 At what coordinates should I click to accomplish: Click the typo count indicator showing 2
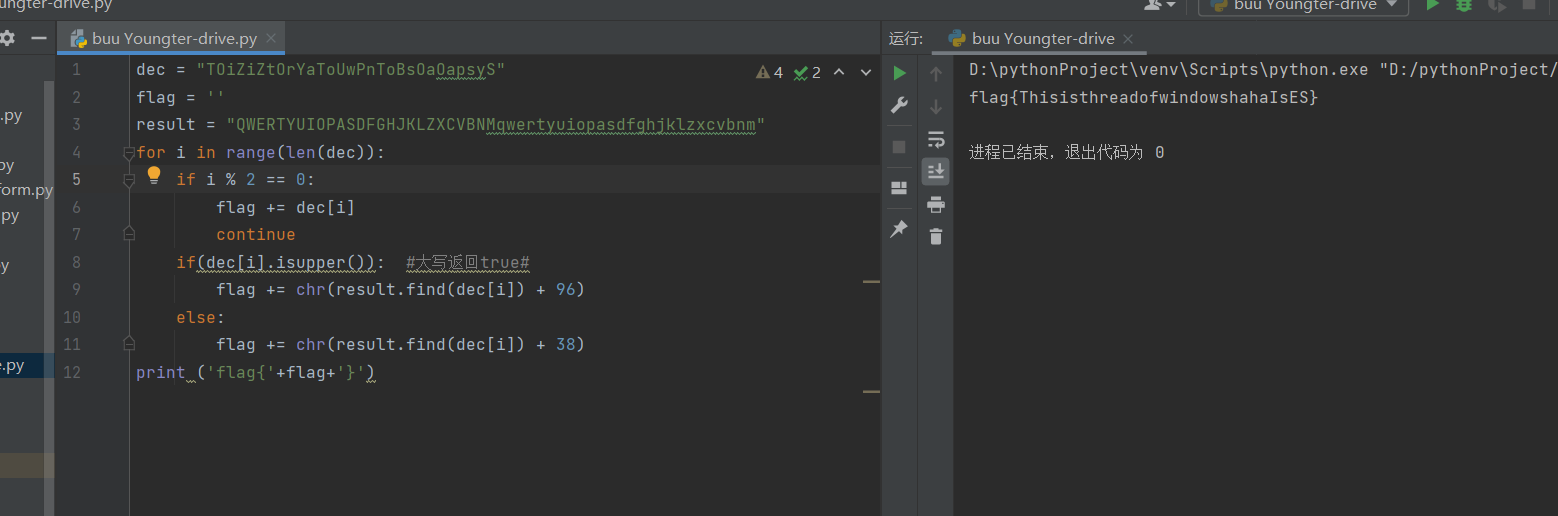(x=807, y=72)
